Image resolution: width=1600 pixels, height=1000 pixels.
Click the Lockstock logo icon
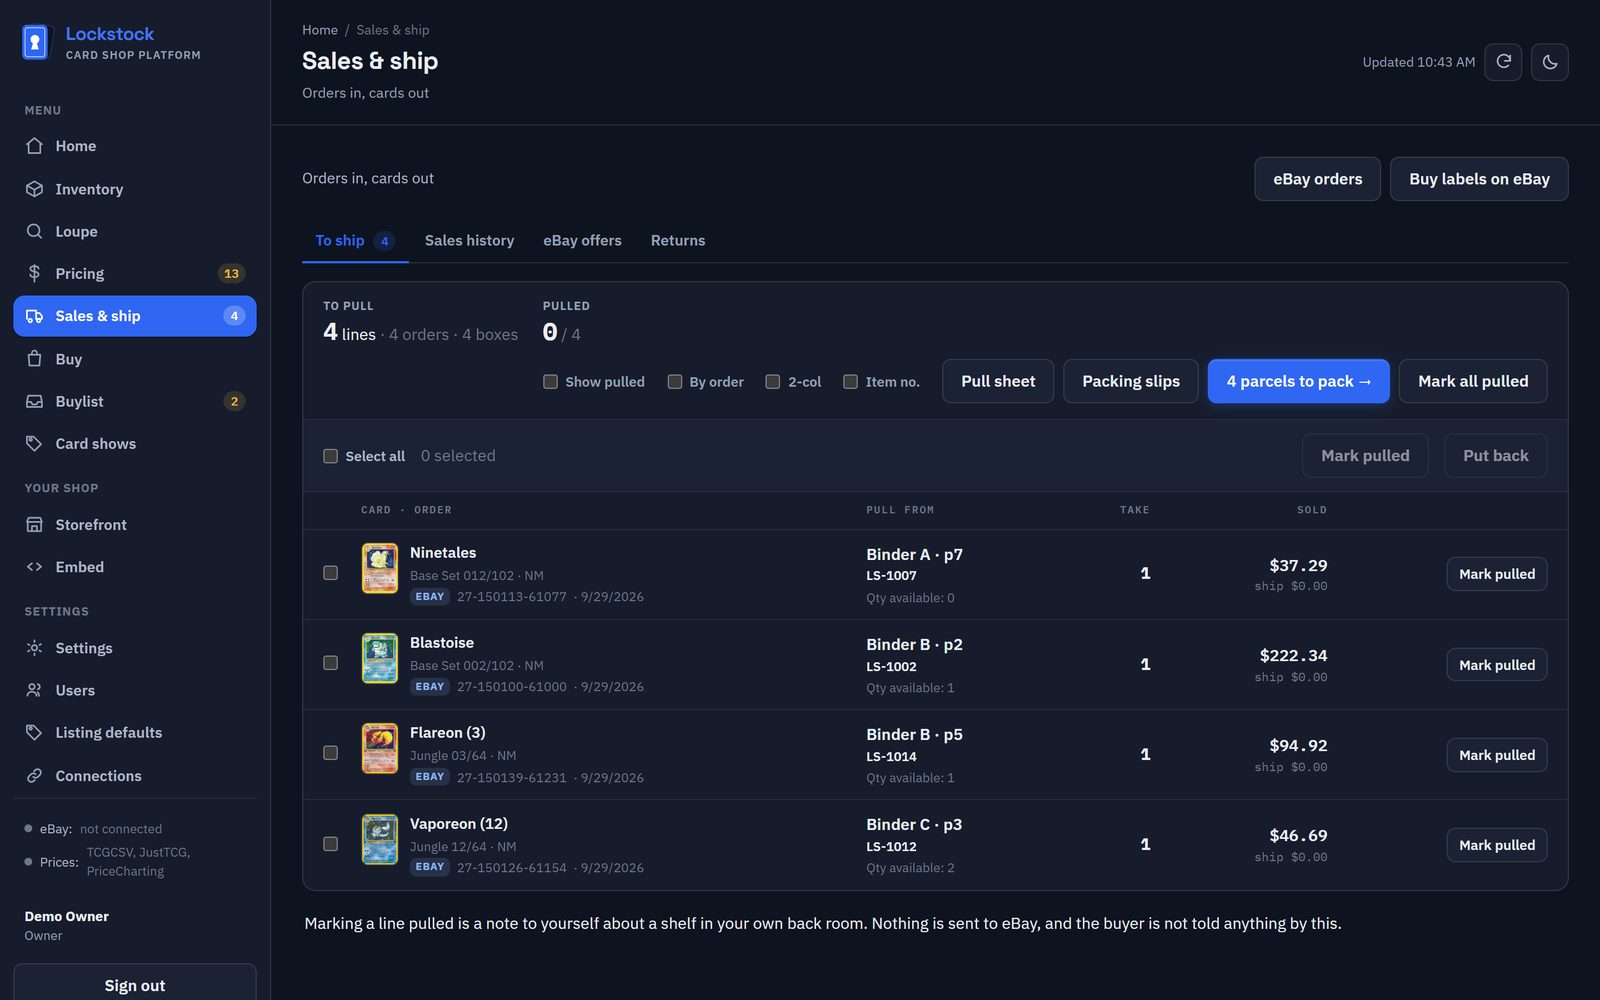(x=35, y=42)
